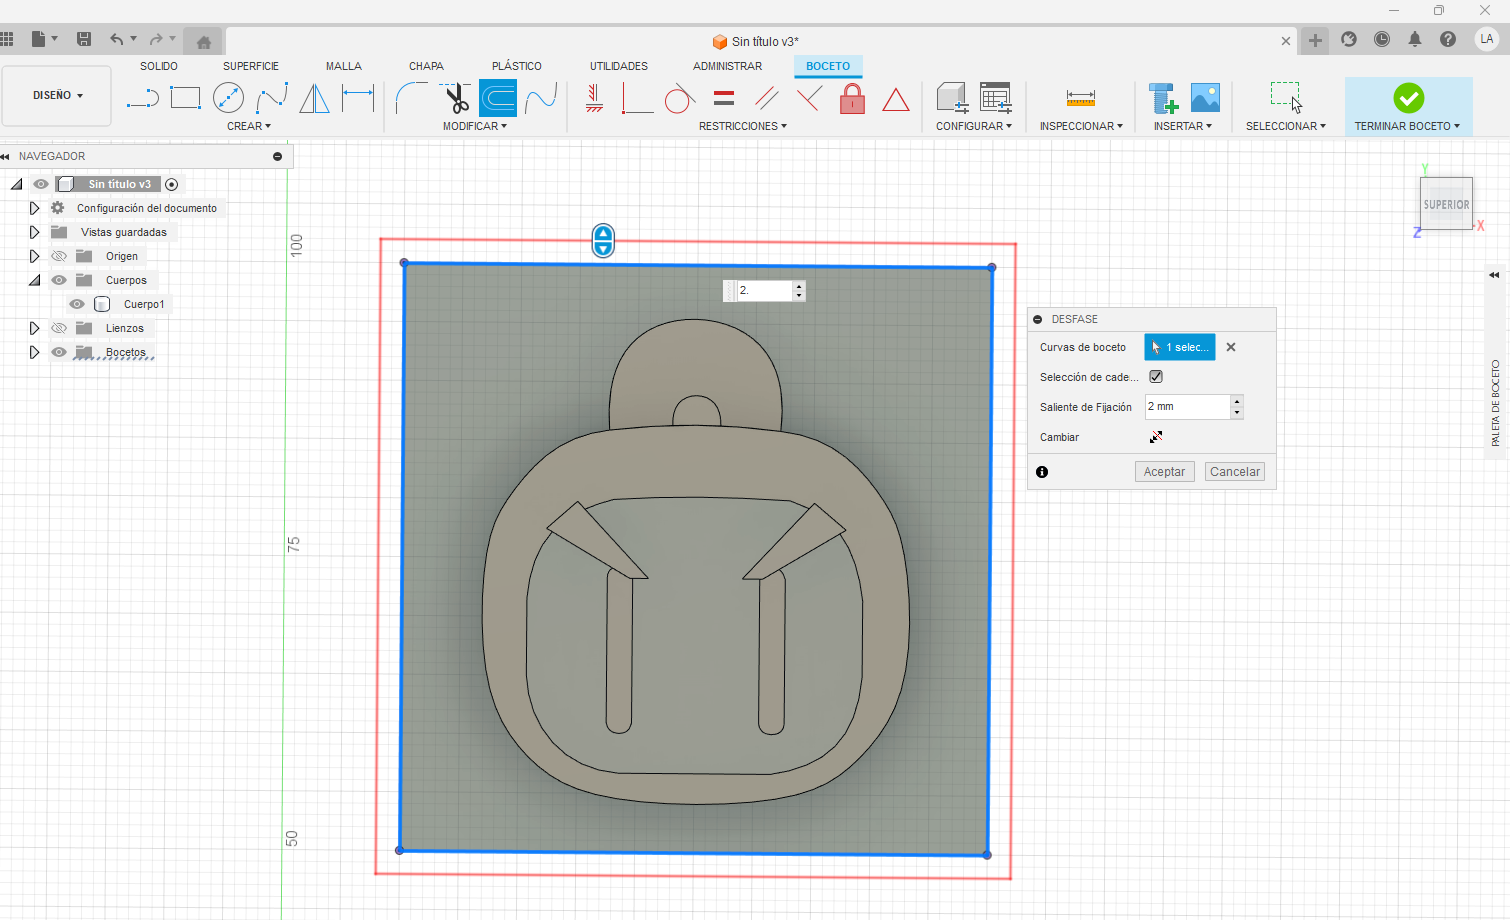Expand the Lienzos node

point(34,328)
